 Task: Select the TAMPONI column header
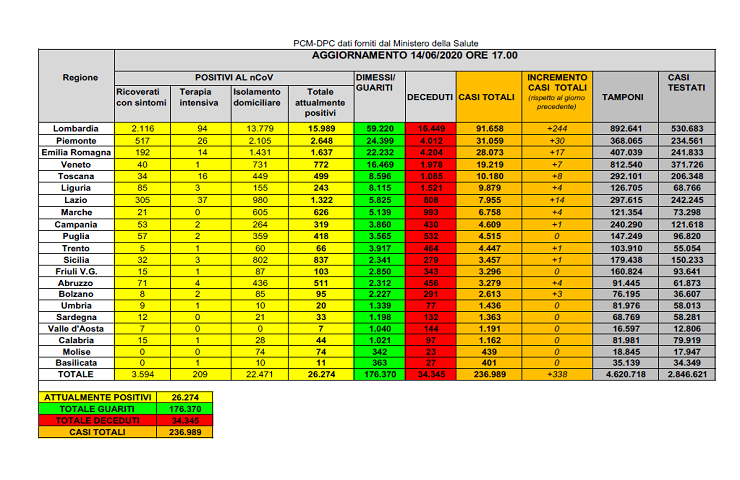[623, 96]
